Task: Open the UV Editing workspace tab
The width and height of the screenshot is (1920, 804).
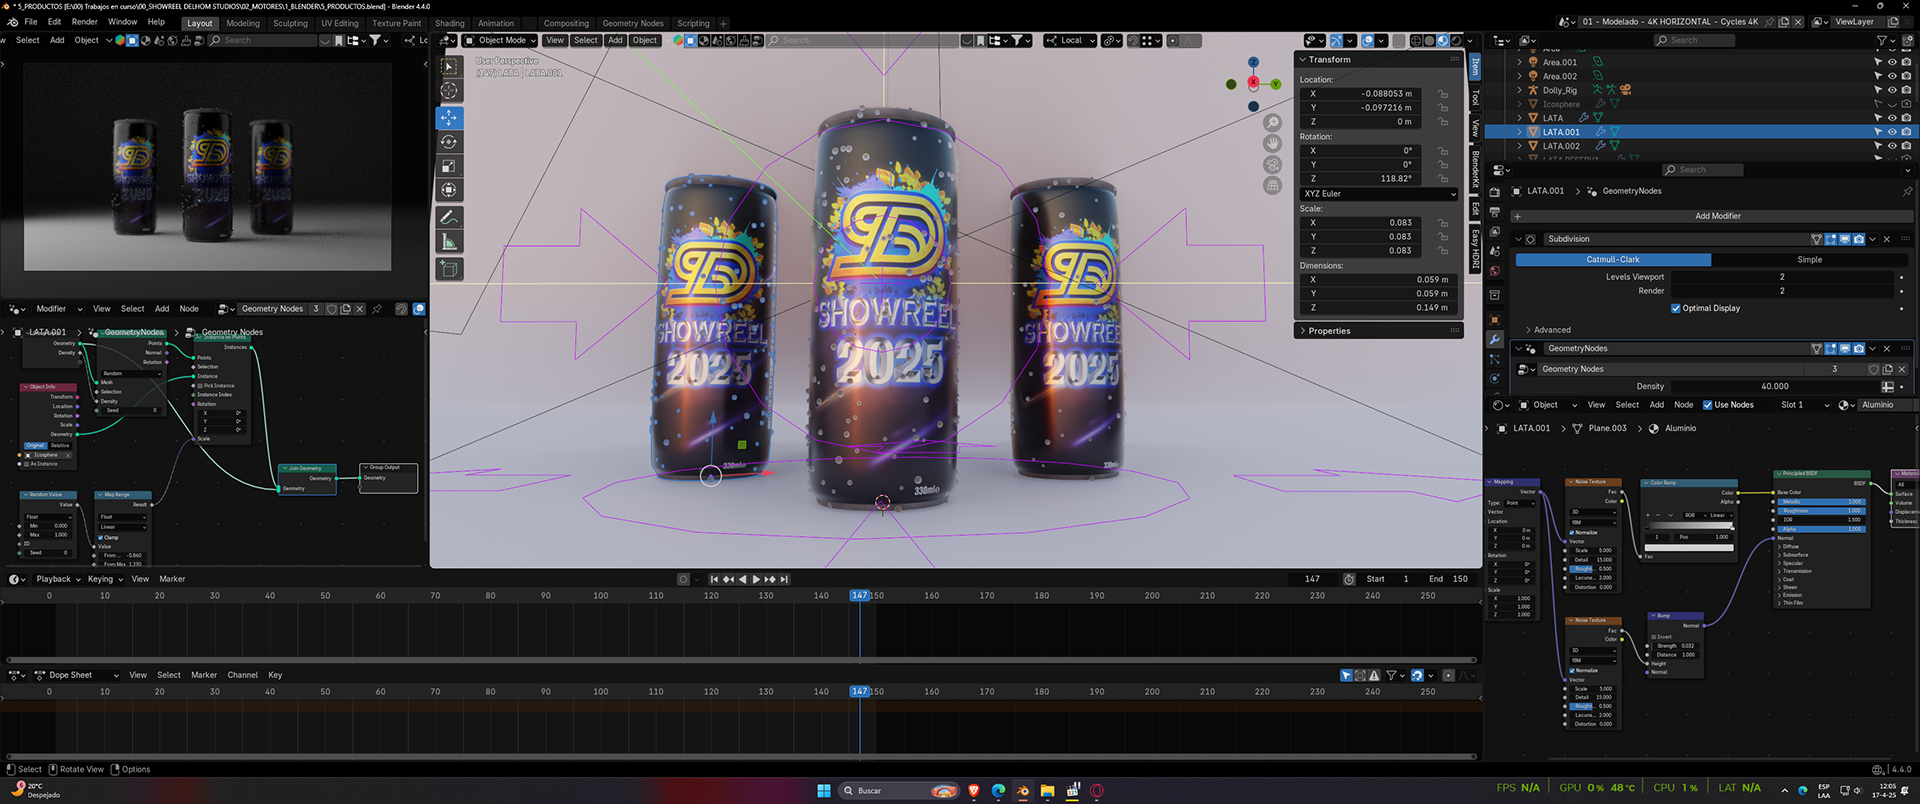Action: 339,23
